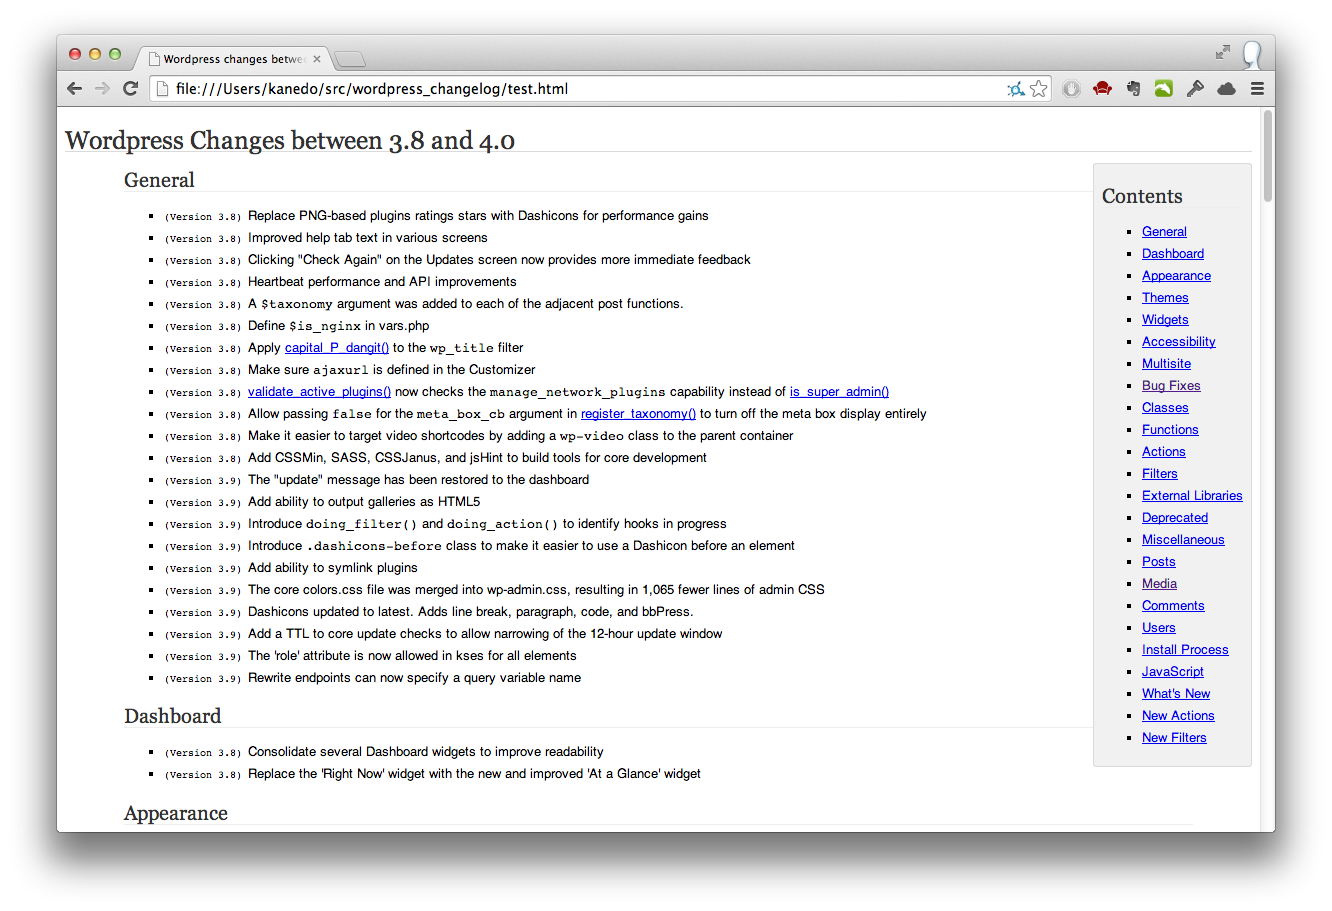Jump to External Libraries in Contents
This screenshot has width=1332, height=911.
[1192, 495]
